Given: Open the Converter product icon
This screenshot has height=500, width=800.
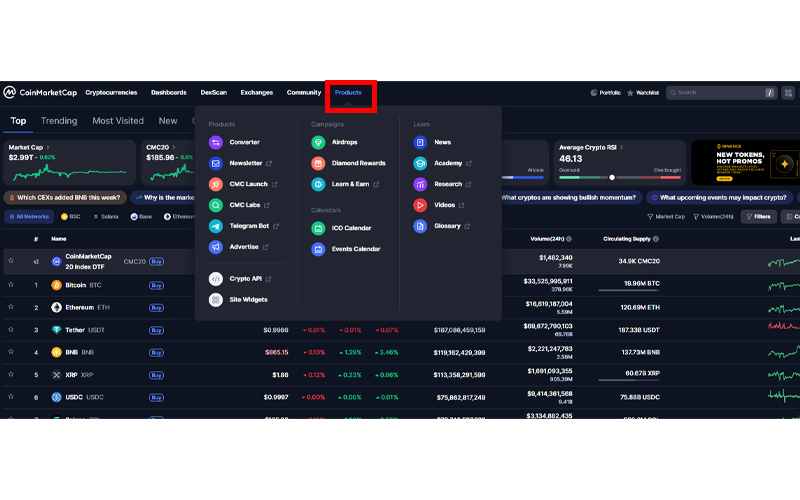Looking at the screenshot, I should click(x=216, y=142).
